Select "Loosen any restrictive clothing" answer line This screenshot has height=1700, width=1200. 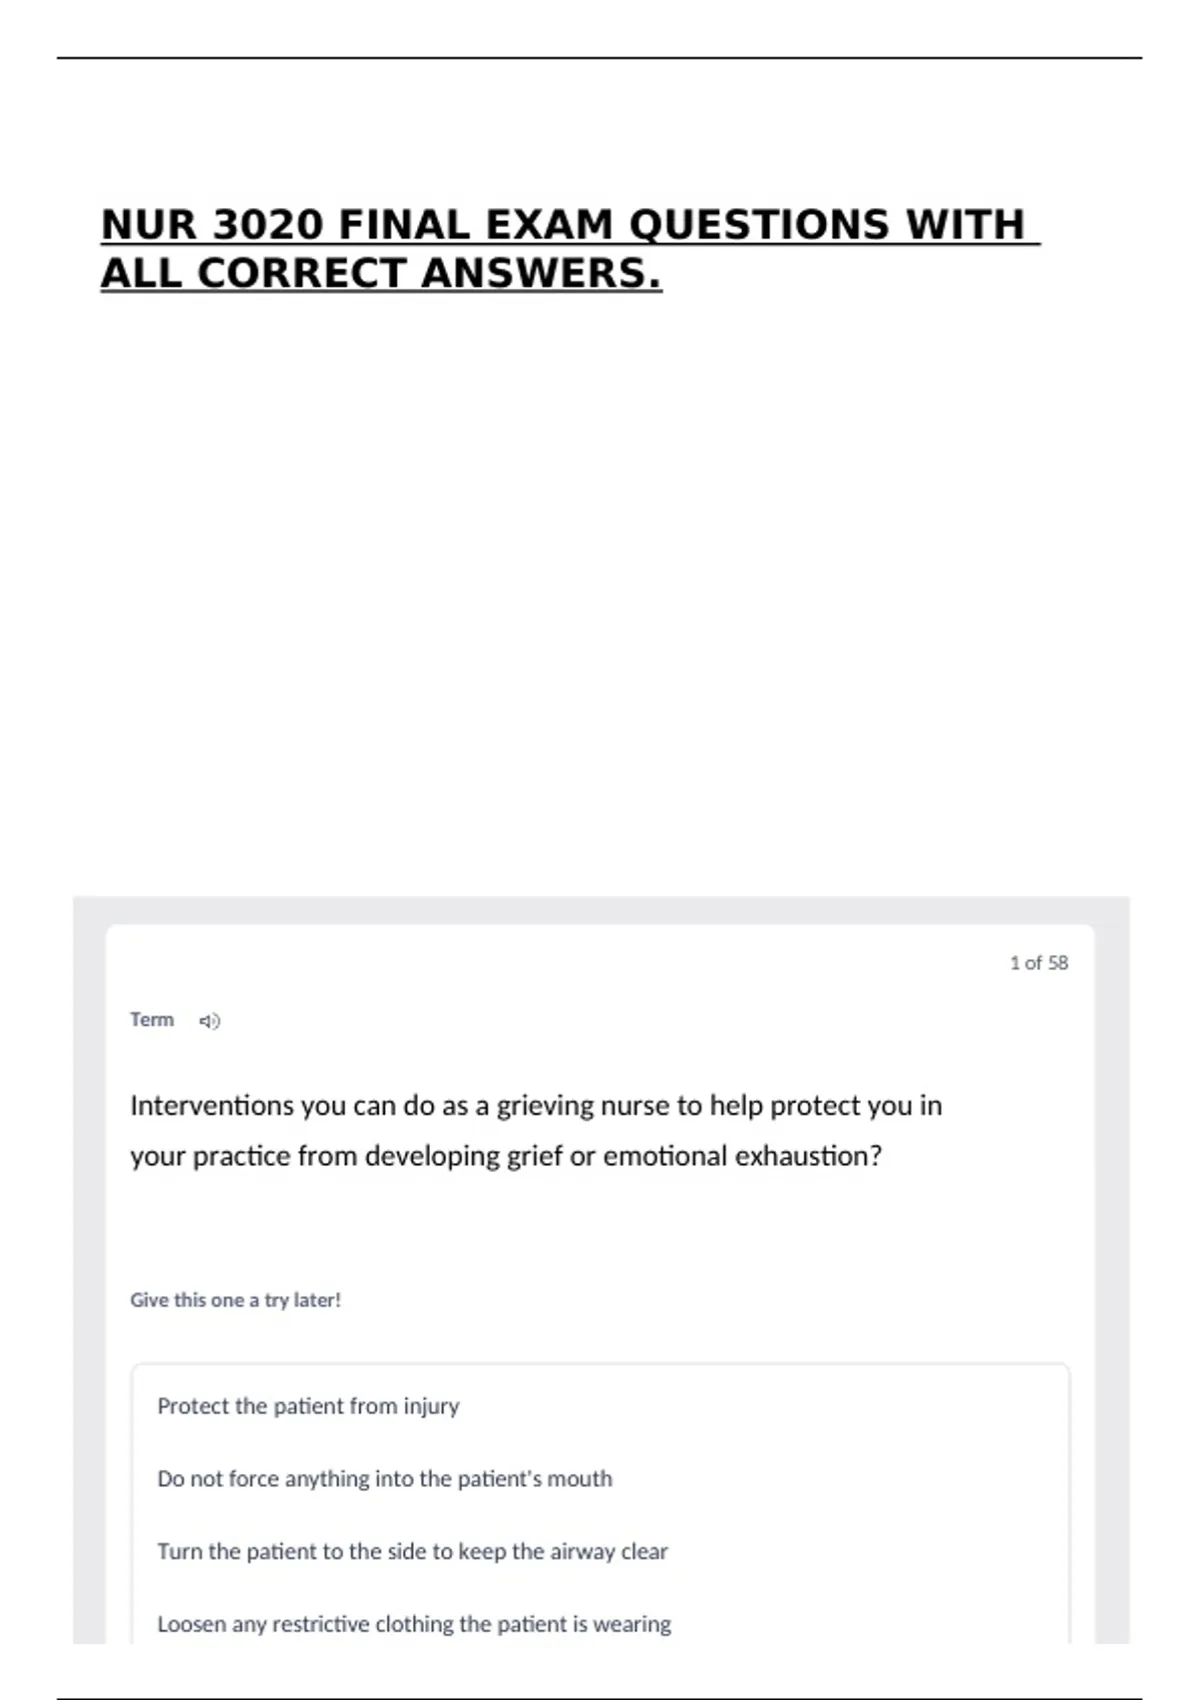(x=414, y=1624)
